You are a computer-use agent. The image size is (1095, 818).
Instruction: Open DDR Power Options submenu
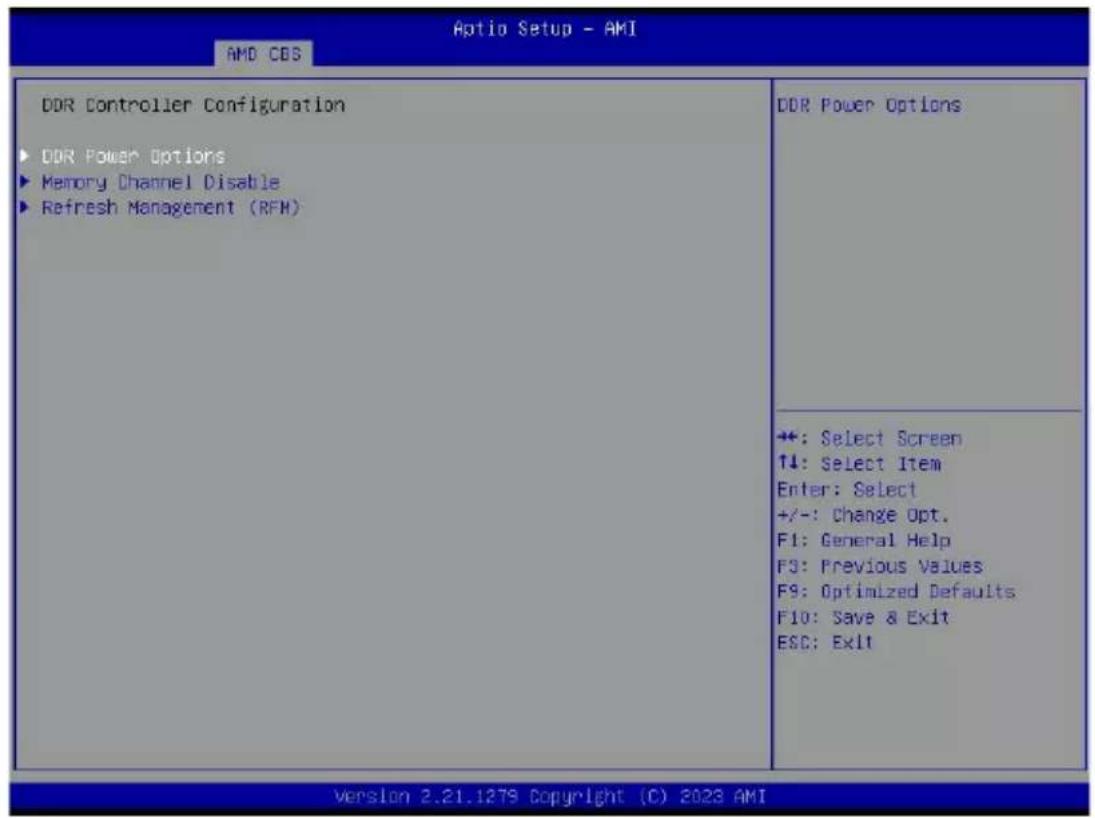click(x=133, y=156)
